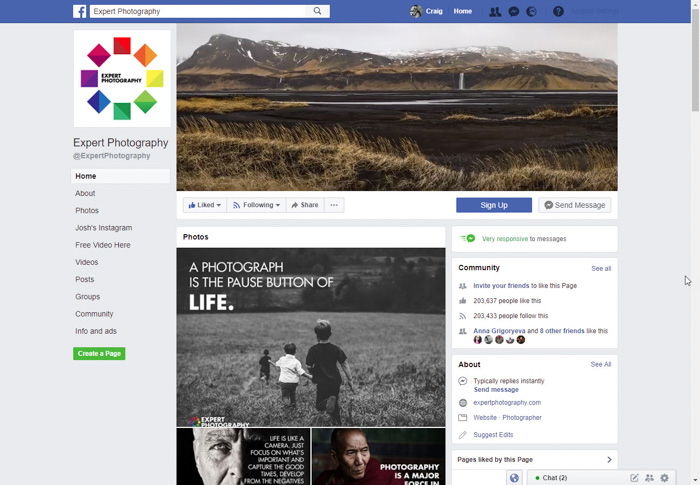The height and width of the screenshot is (485, 700).
Task: Open Community in the sidebar
Action: click(94, 314)
